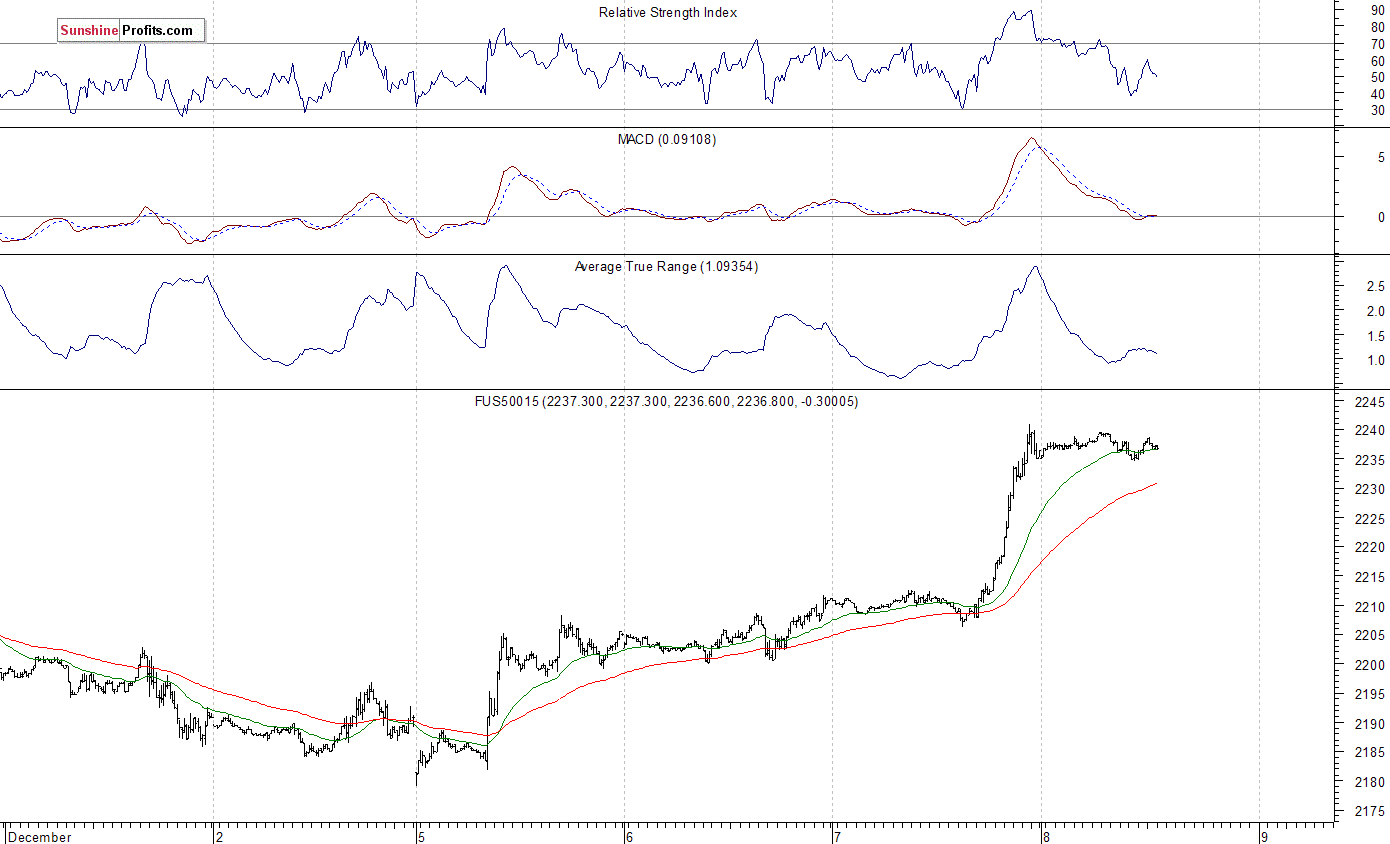Click the 2215 price axis label

[x=1370, y=578]
